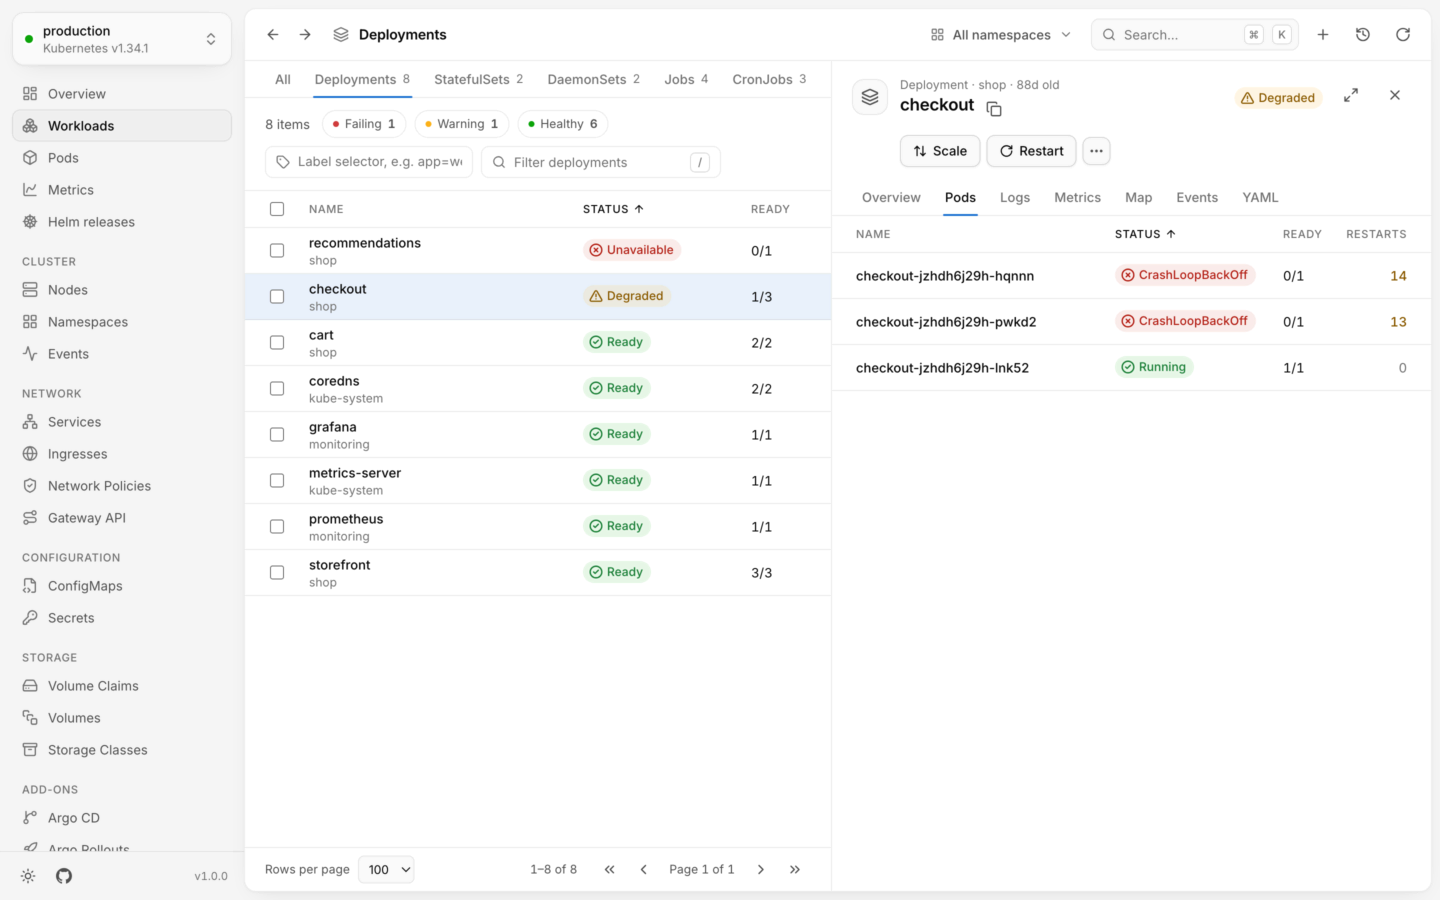Open the production cluster switcher
Screen dimensions: 1440x900
coord(122,39)
